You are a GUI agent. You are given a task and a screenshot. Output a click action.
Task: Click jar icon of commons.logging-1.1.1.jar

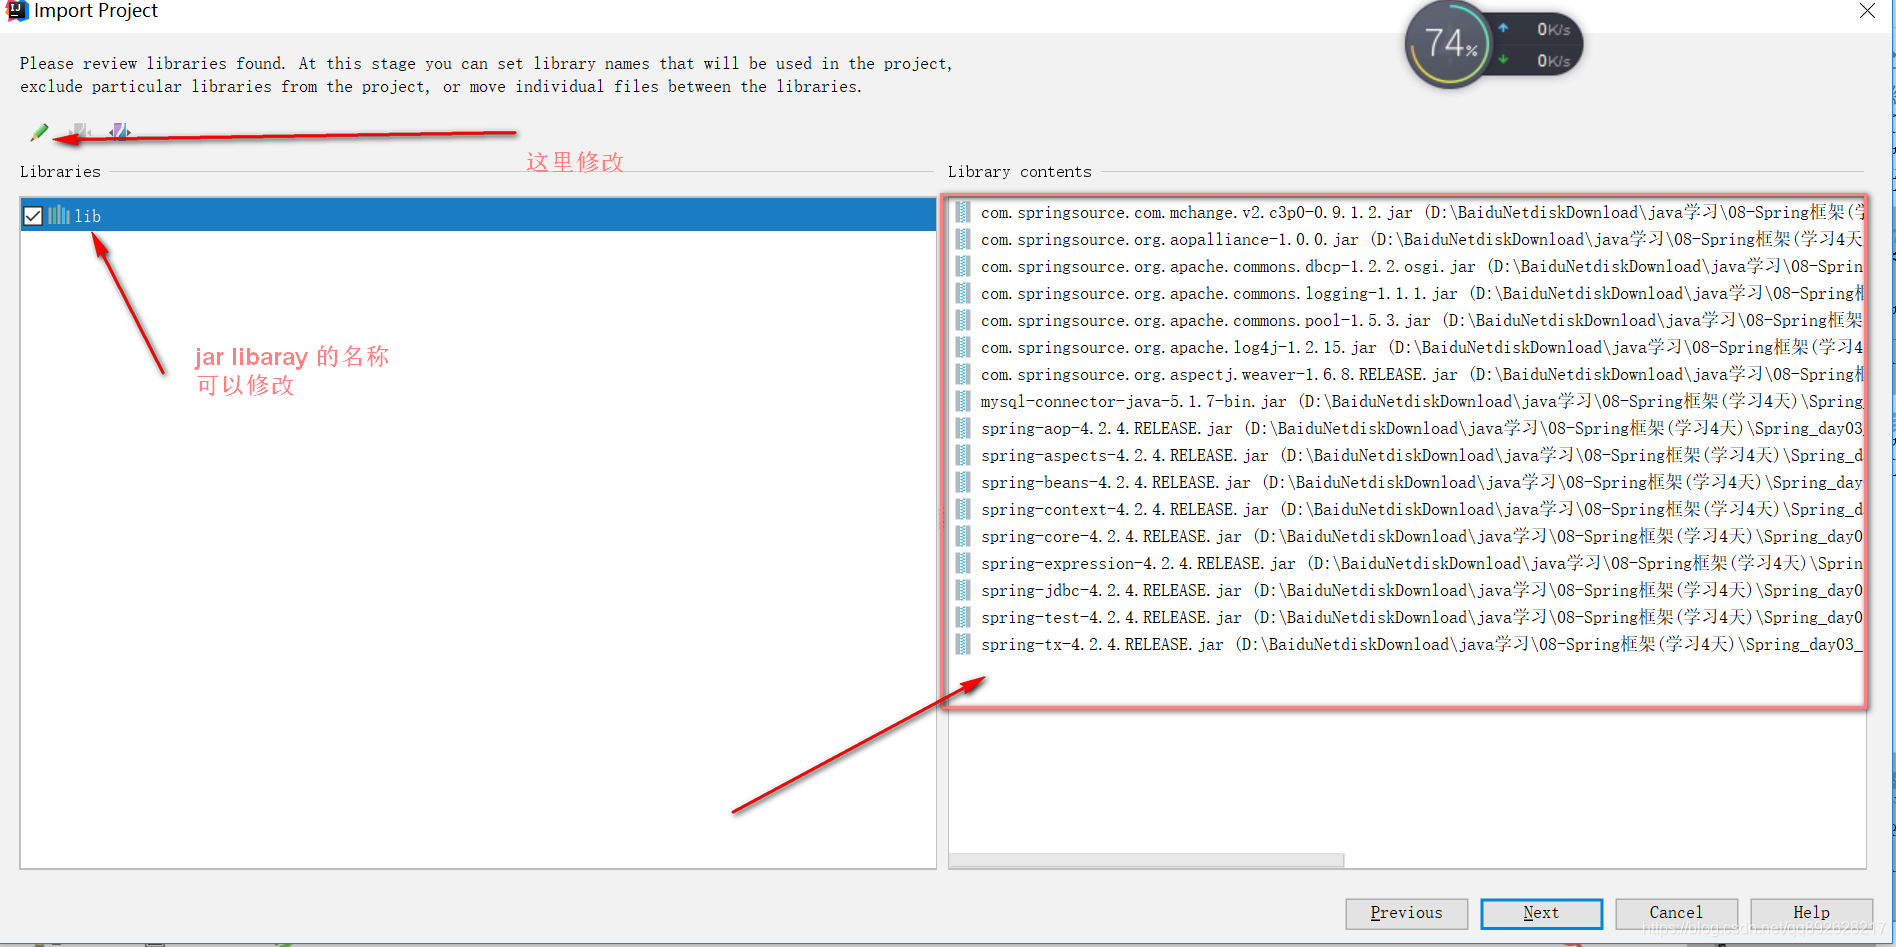[x=963, y=293]
